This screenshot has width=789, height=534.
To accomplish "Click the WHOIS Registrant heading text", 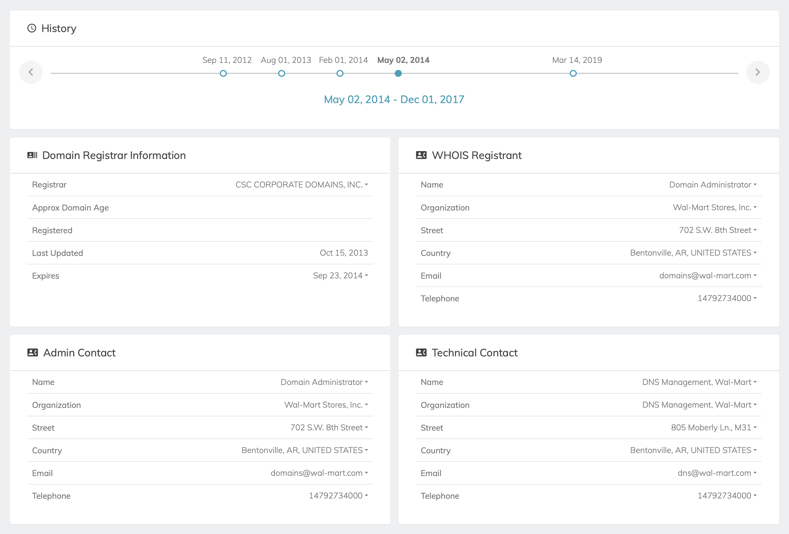I will click(x=477, y=155).
